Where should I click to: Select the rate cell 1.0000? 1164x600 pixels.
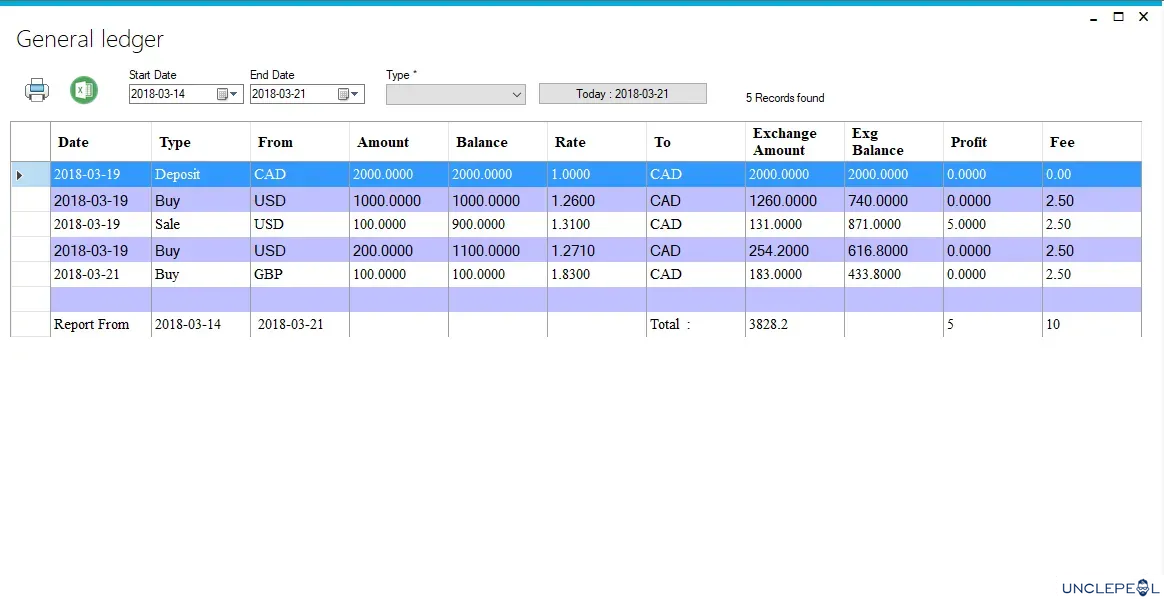point(597,175)
